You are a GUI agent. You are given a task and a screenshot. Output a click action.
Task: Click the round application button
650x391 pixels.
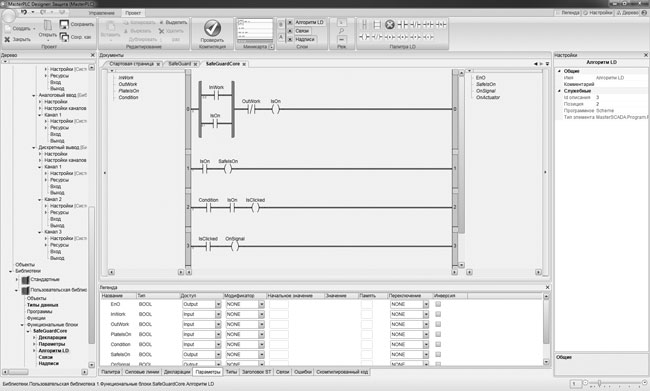coord(8,15)
